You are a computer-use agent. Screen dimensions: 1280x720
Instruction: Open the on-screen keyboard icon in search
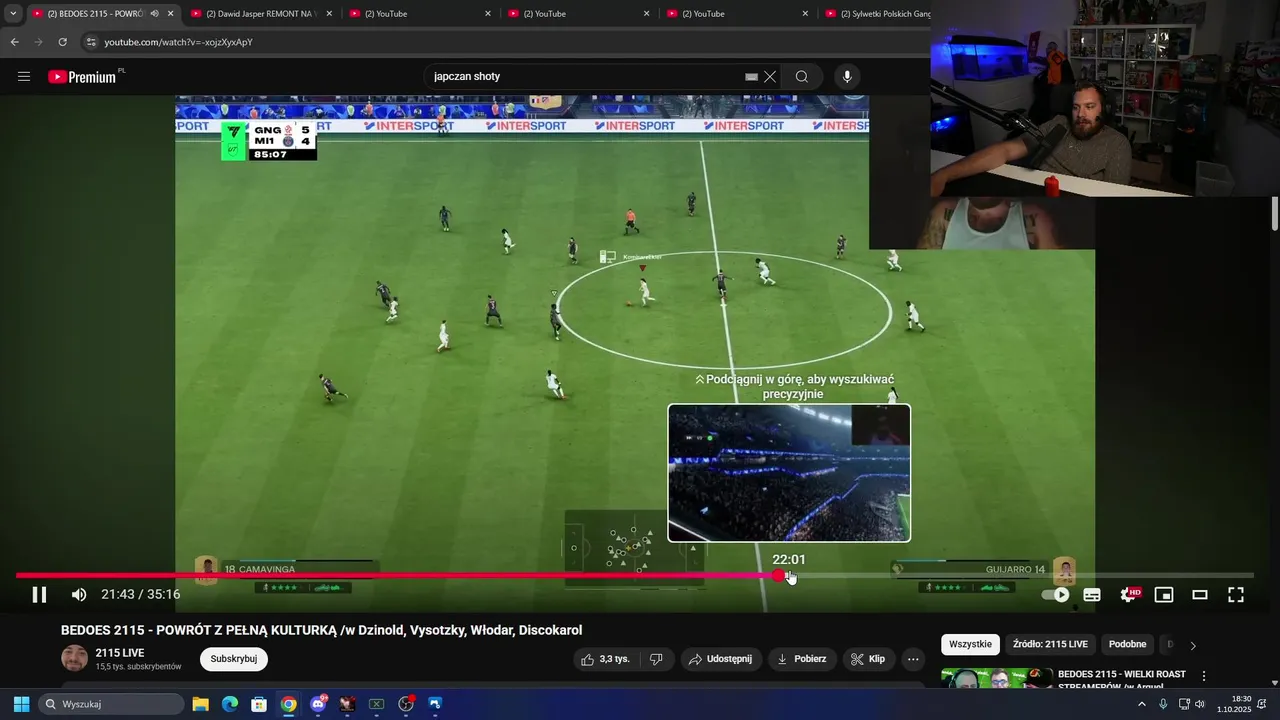[x=751, y=77]
